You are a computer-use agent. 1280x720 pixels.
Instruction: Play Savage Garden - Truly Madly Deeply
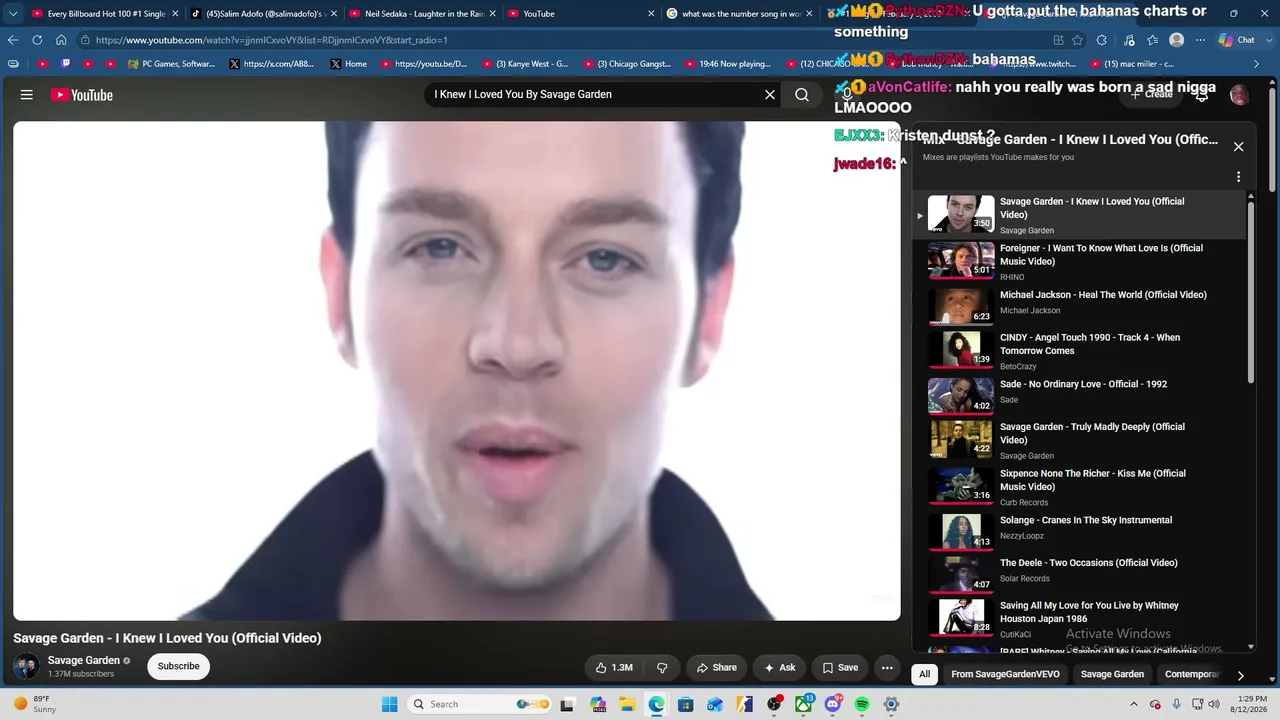click(1080, 439)
